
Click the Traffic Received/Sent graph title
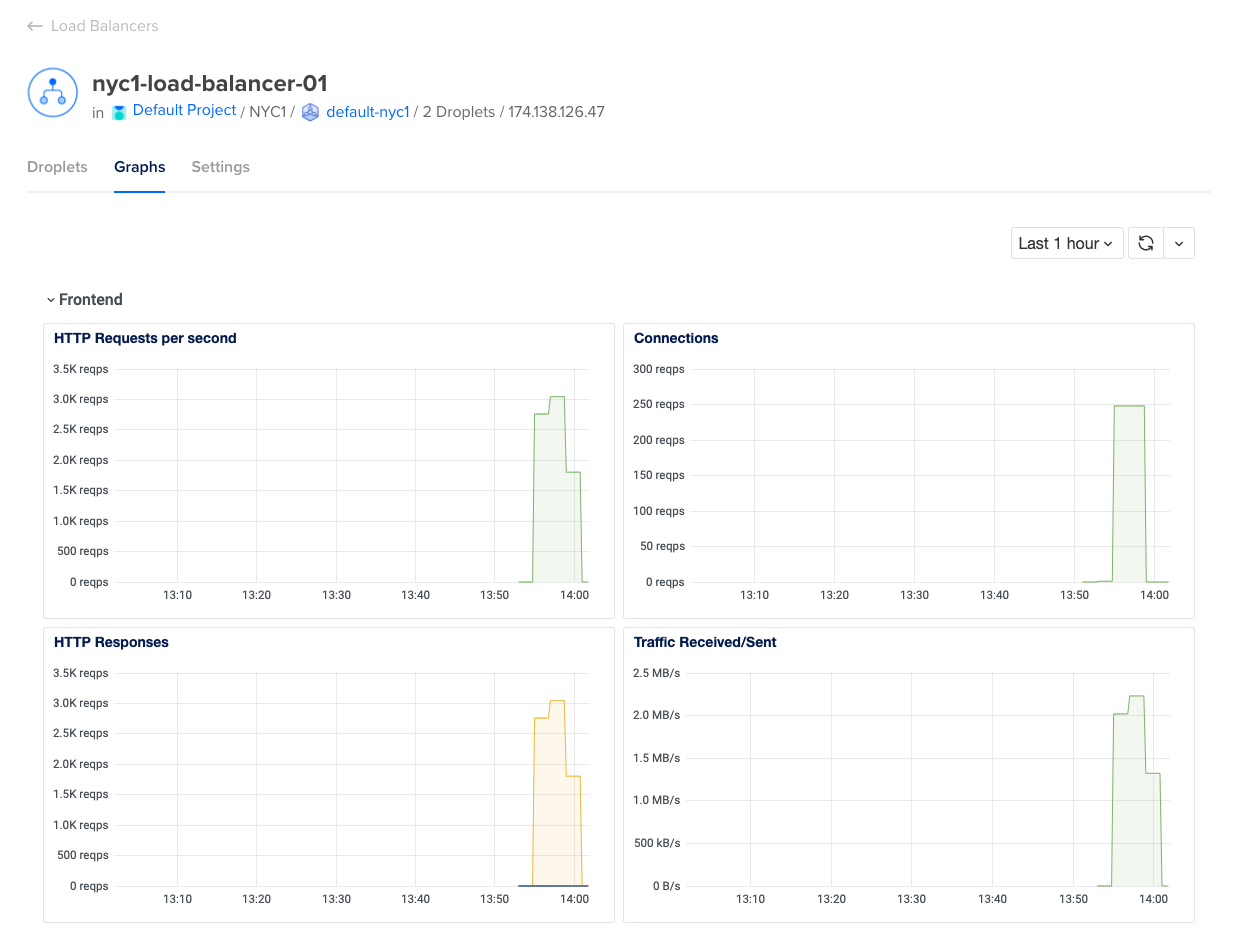tap(705, 642)
